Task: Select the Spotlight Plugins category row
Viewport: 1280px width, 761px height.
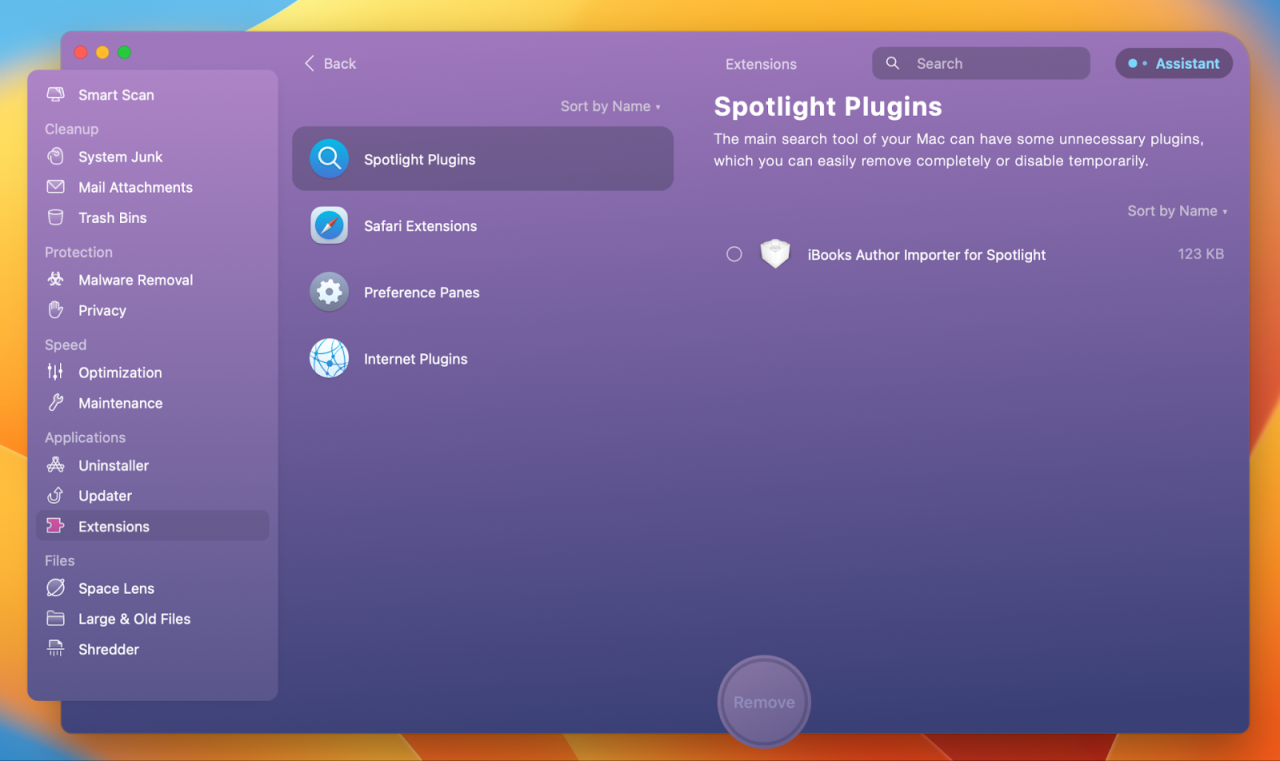Action: (x=483, y=159)
